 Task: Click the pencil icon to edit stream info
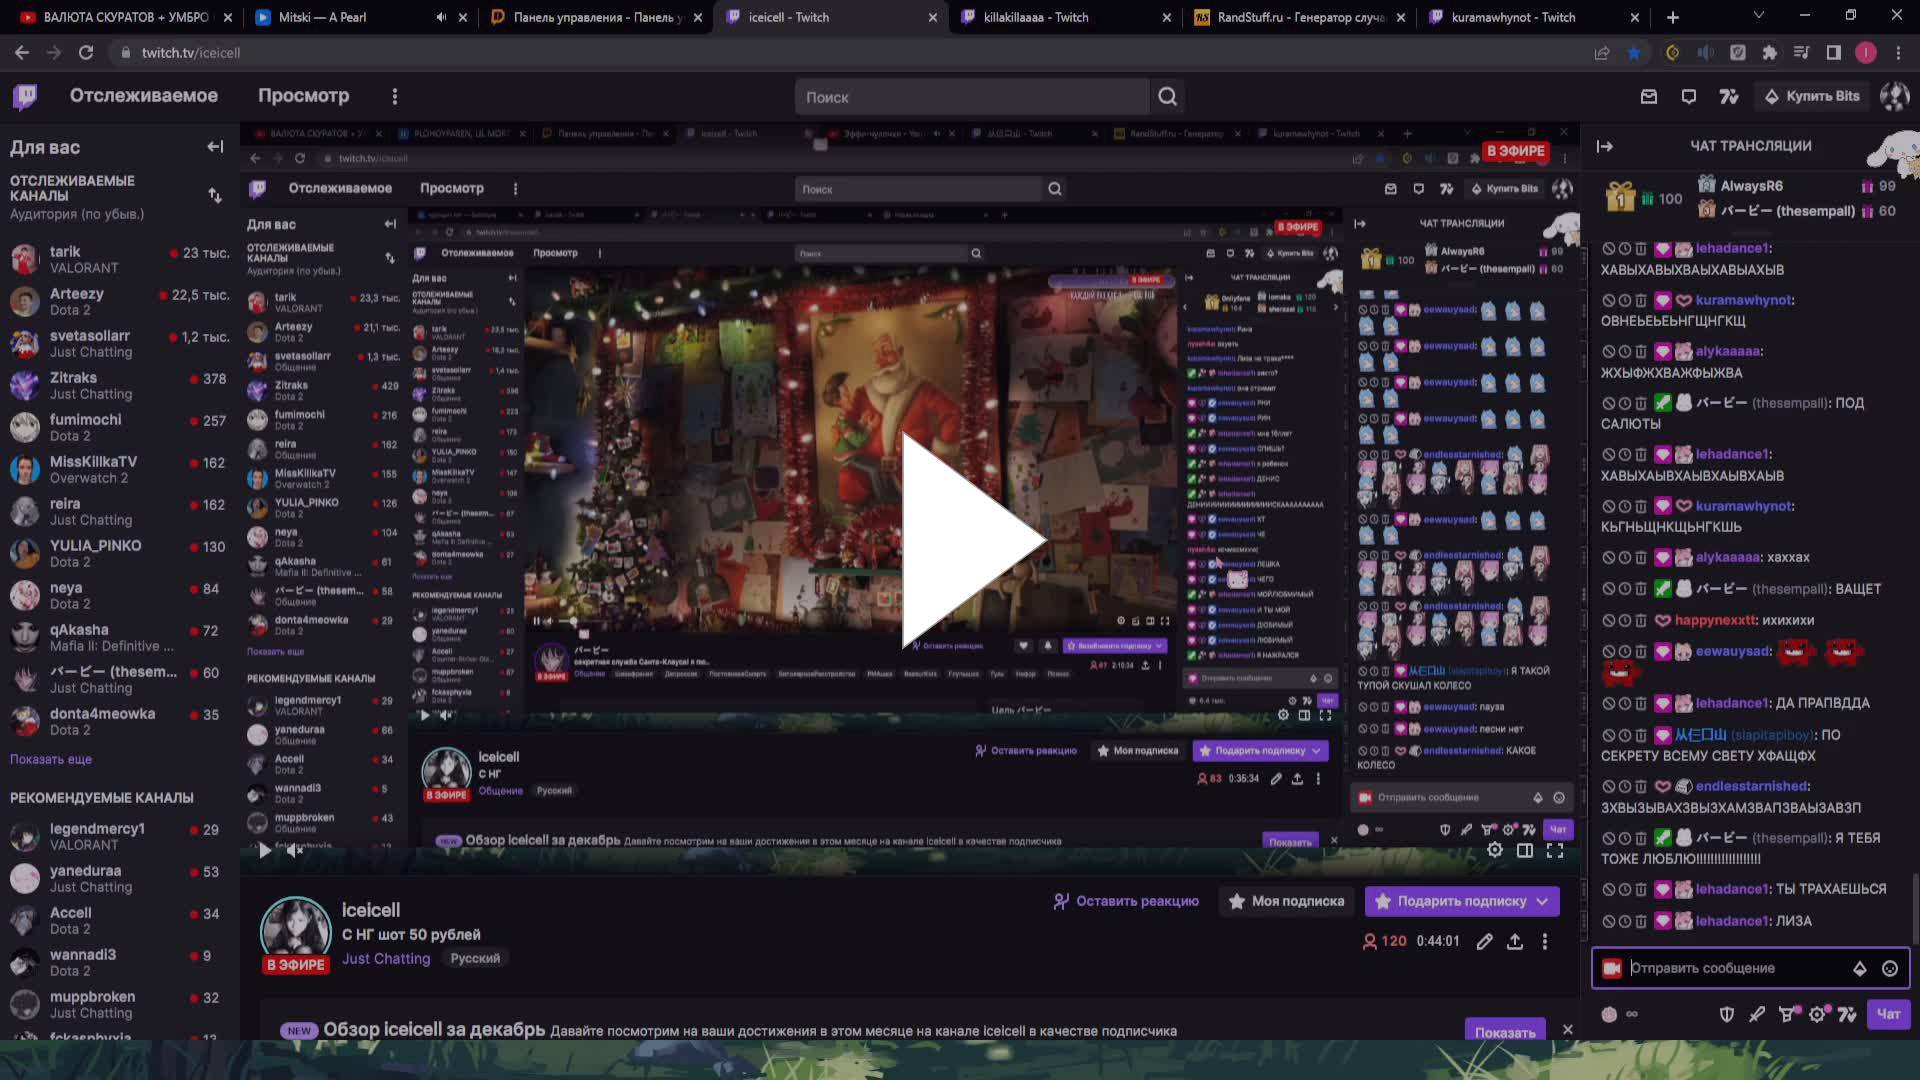[x=1484, y=941]
